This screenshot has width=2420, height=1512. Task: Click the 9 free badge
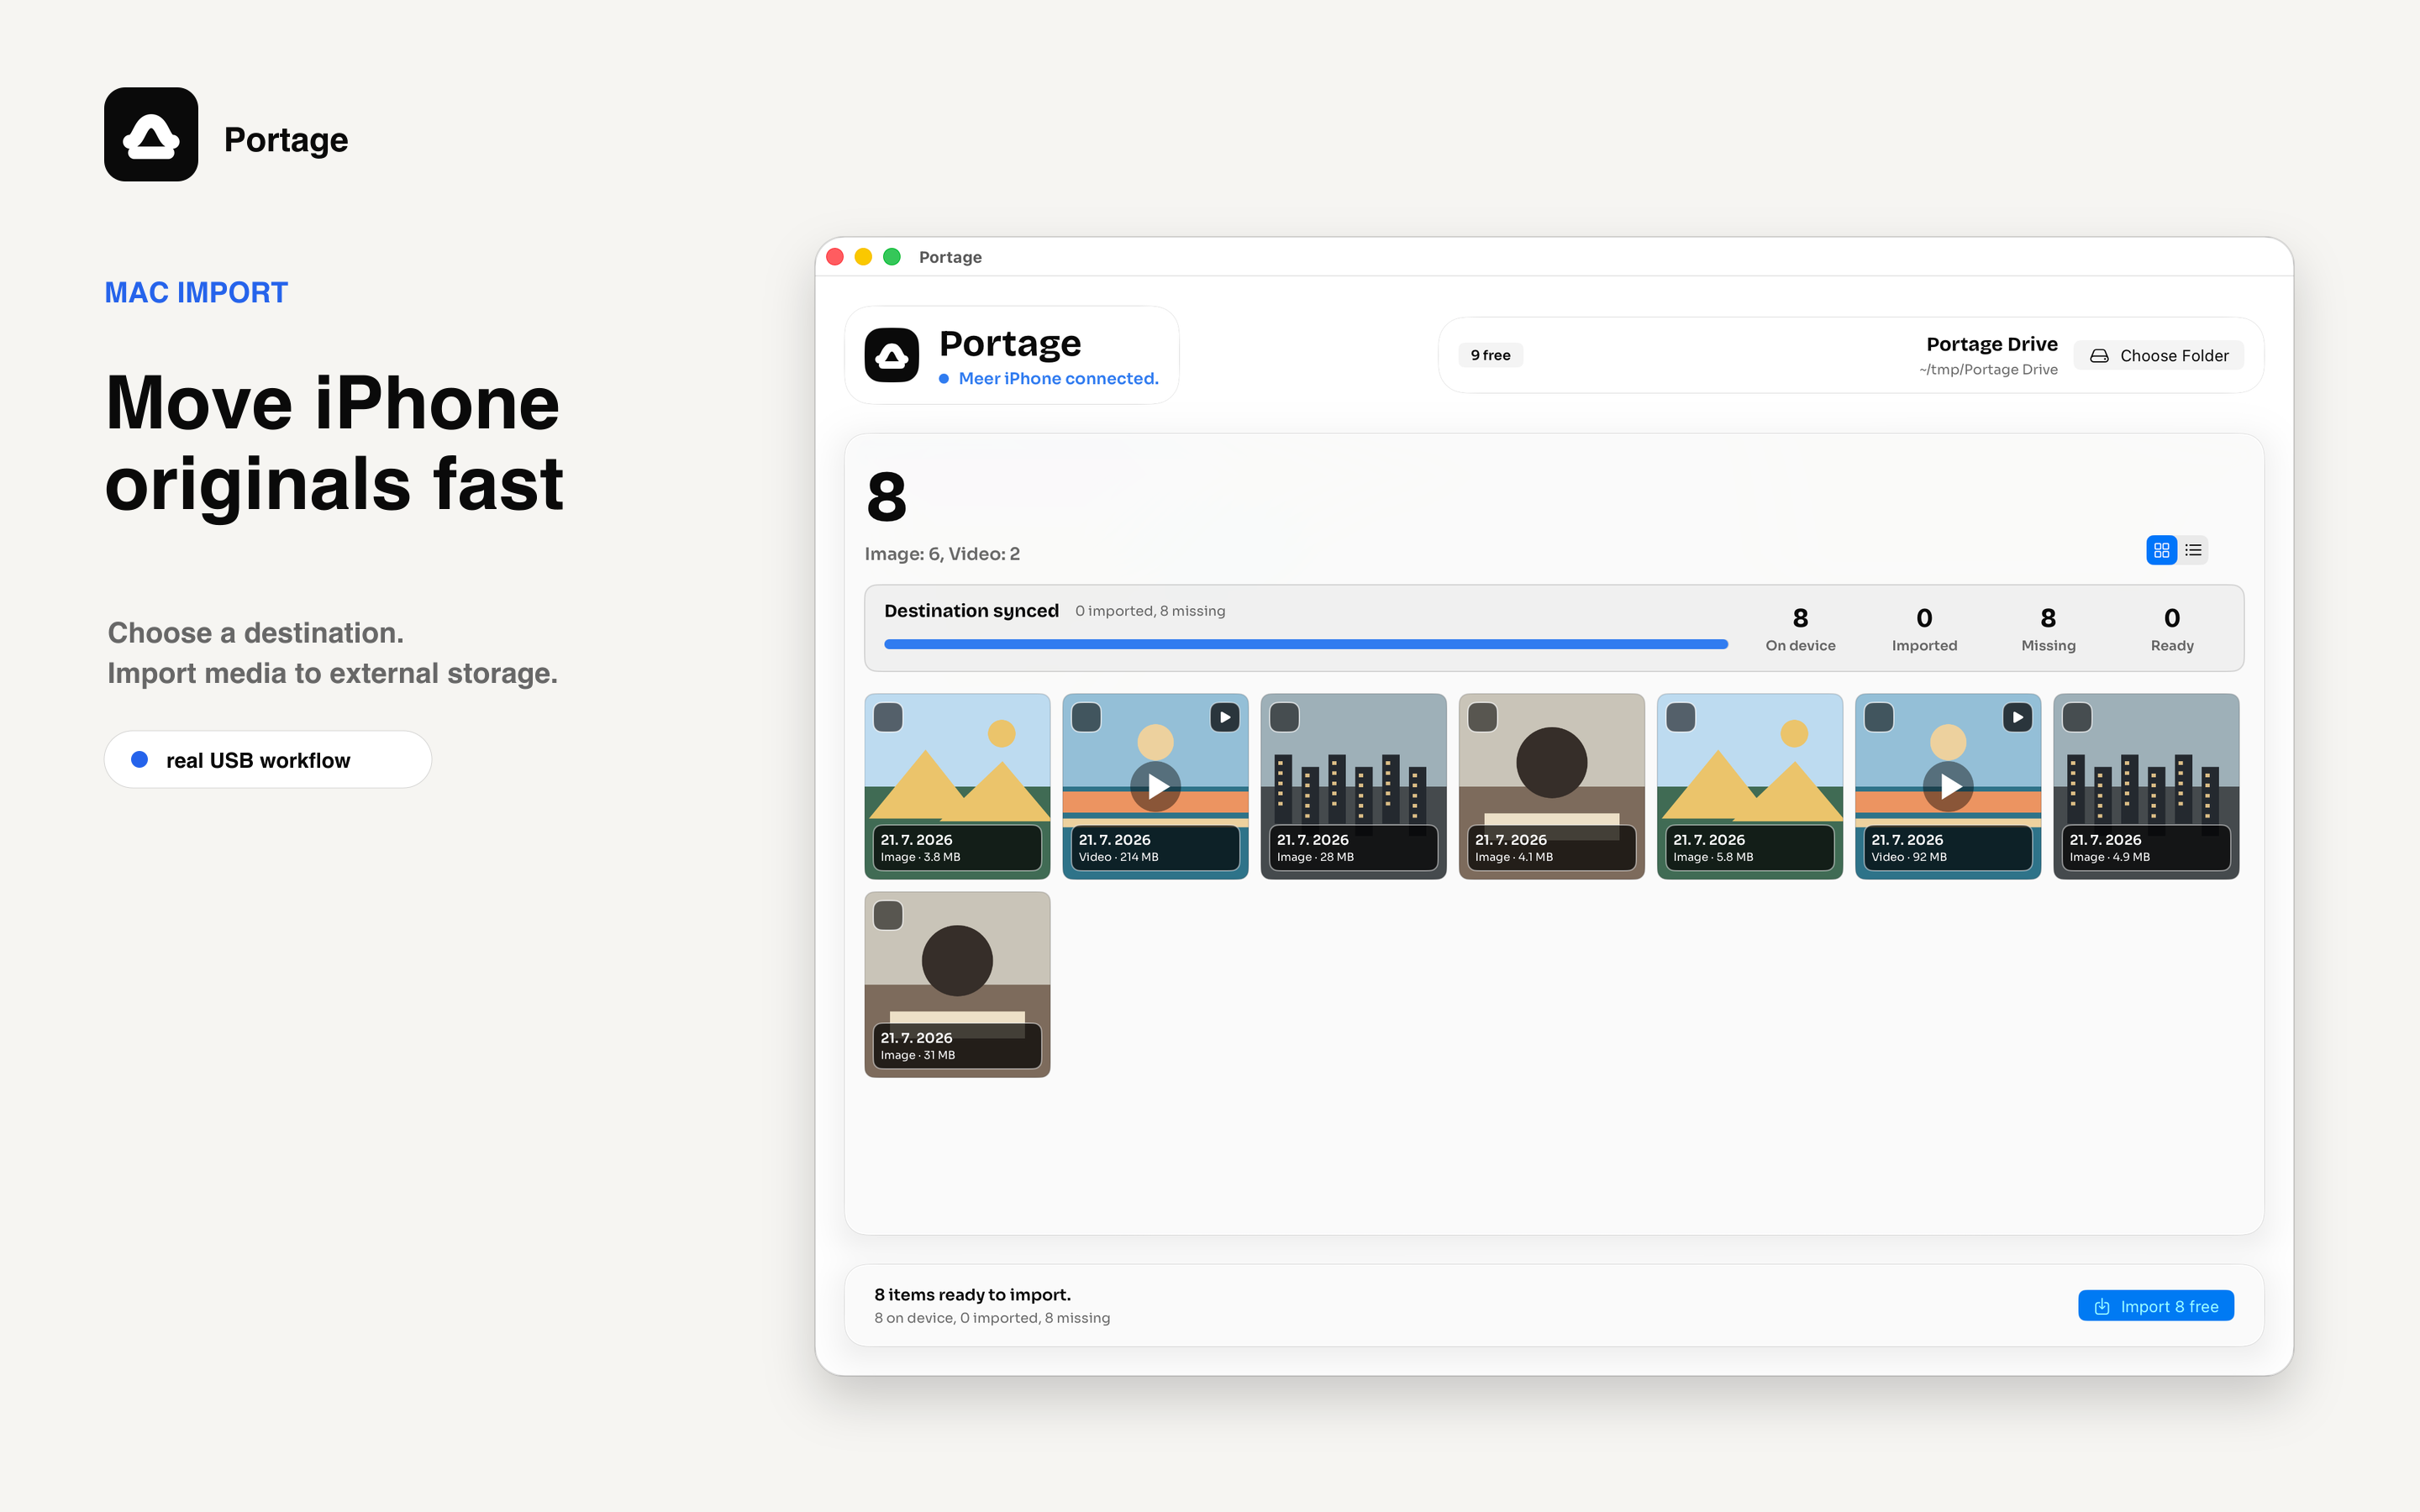click(1490, 355)
